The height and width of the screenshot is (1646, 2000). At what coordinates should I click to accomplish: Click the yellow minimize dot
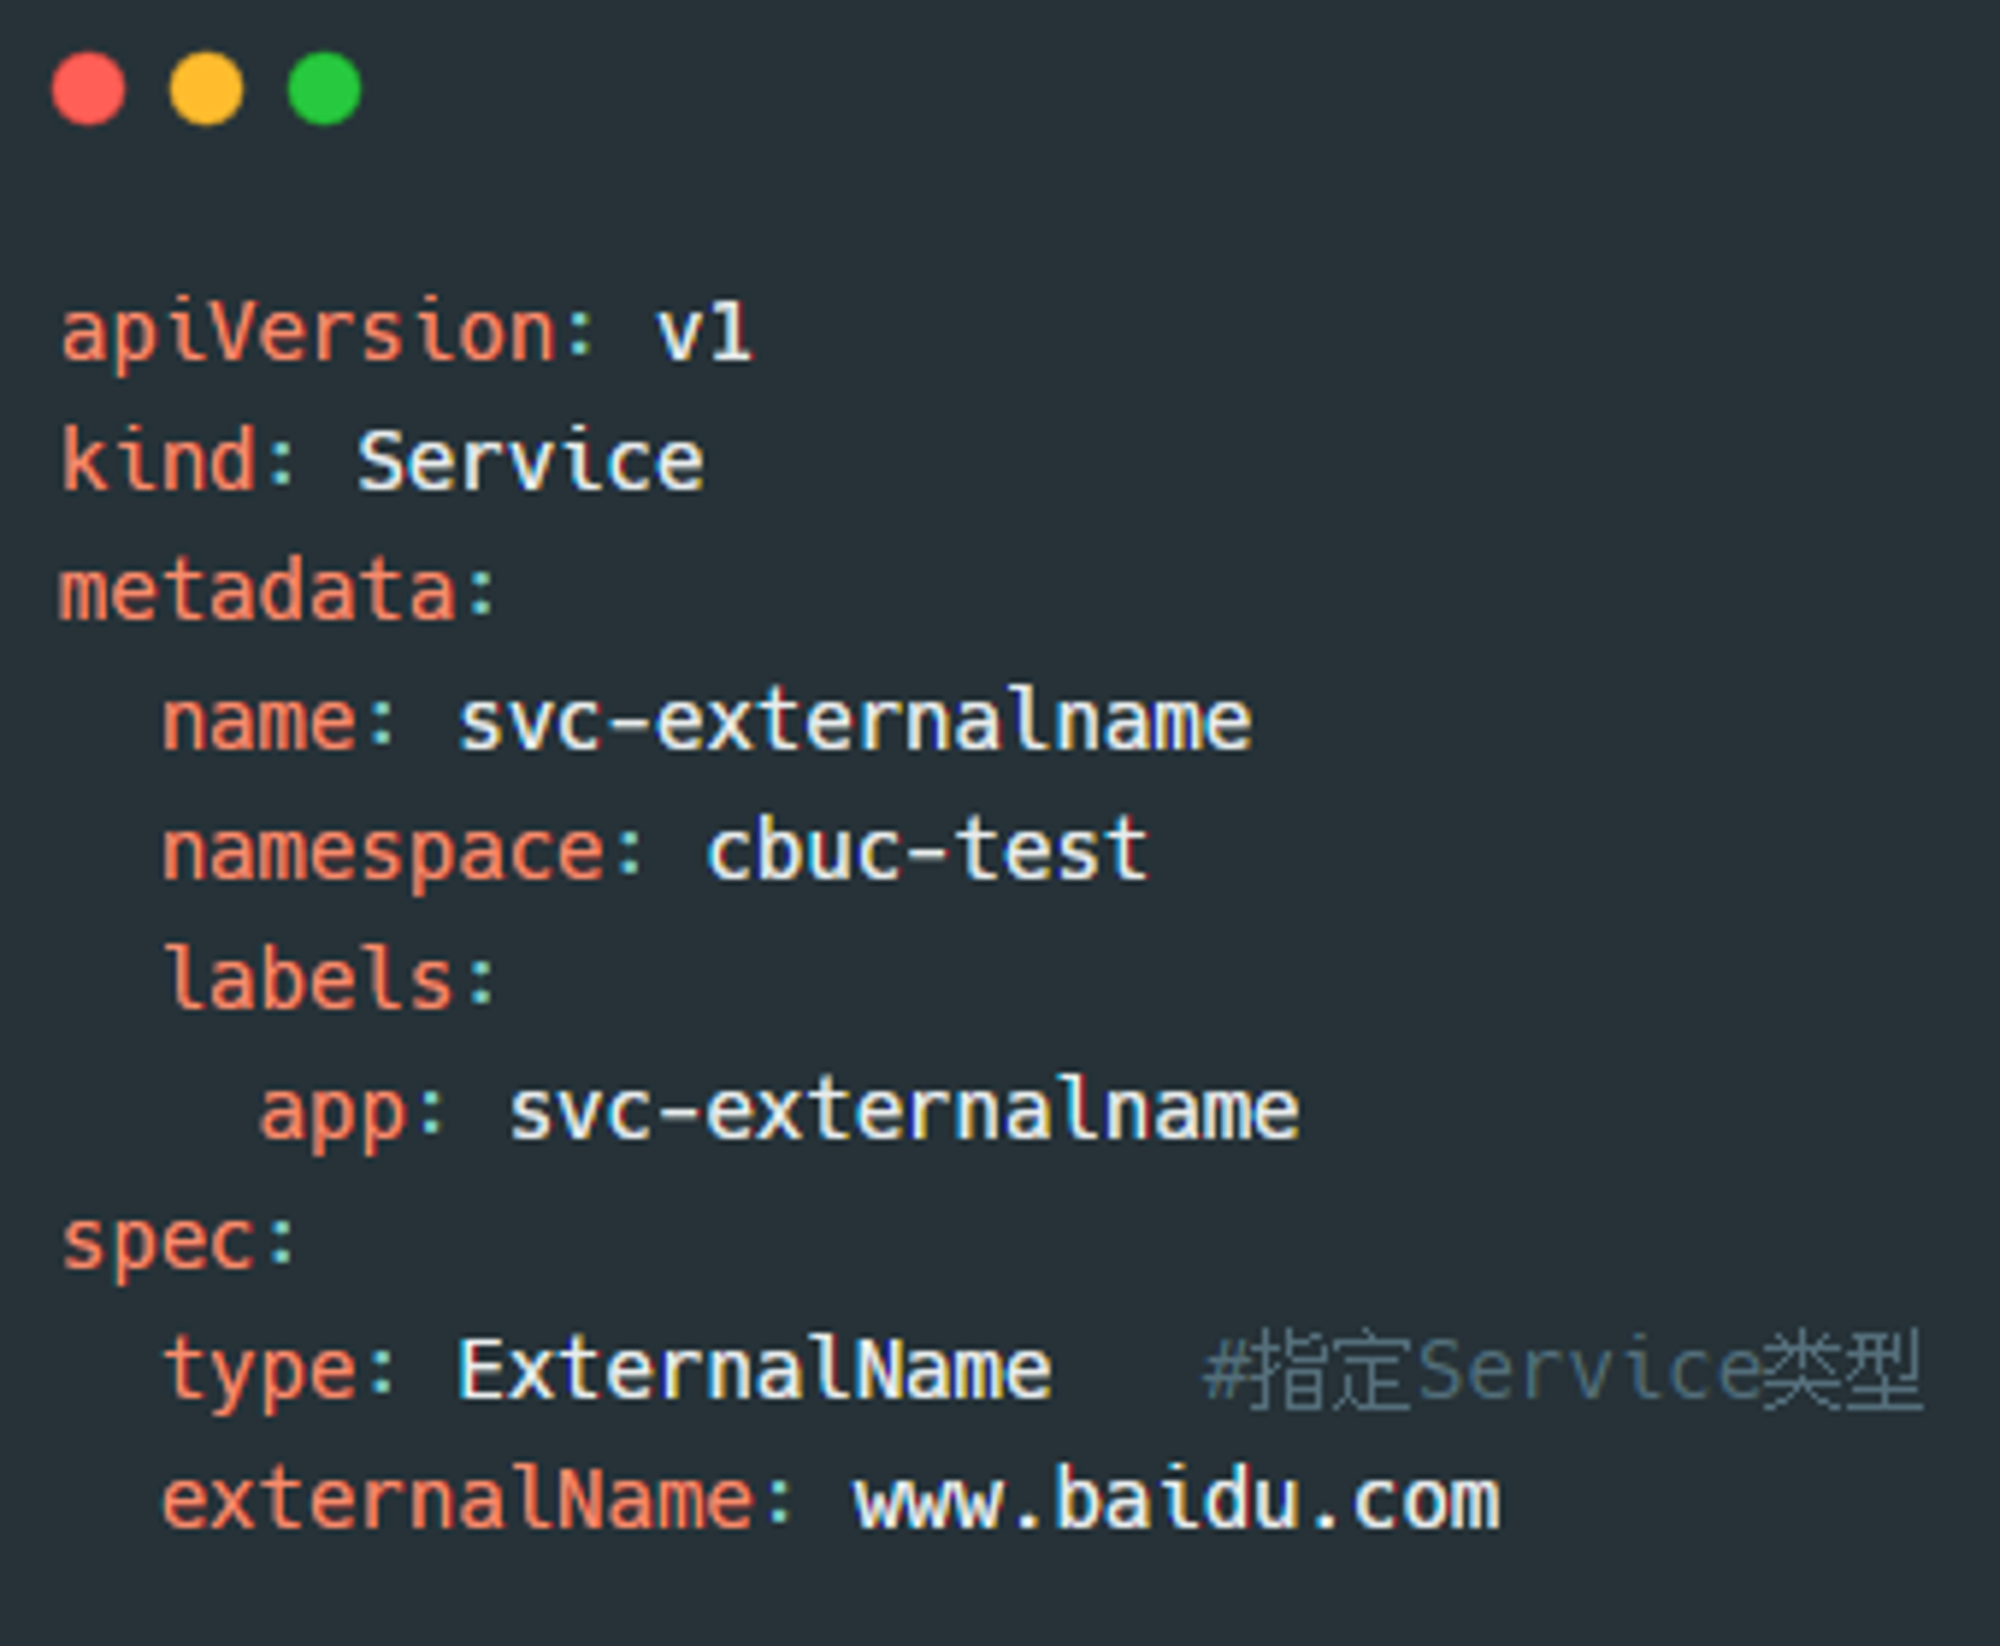(x=206, y=89)
